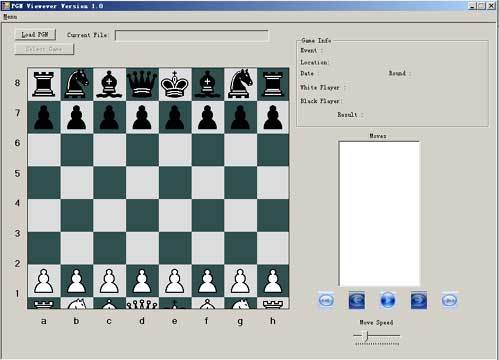The image size is (499, 360).
Task: Select the black pawn on f7
Action: tap(208, 117)
